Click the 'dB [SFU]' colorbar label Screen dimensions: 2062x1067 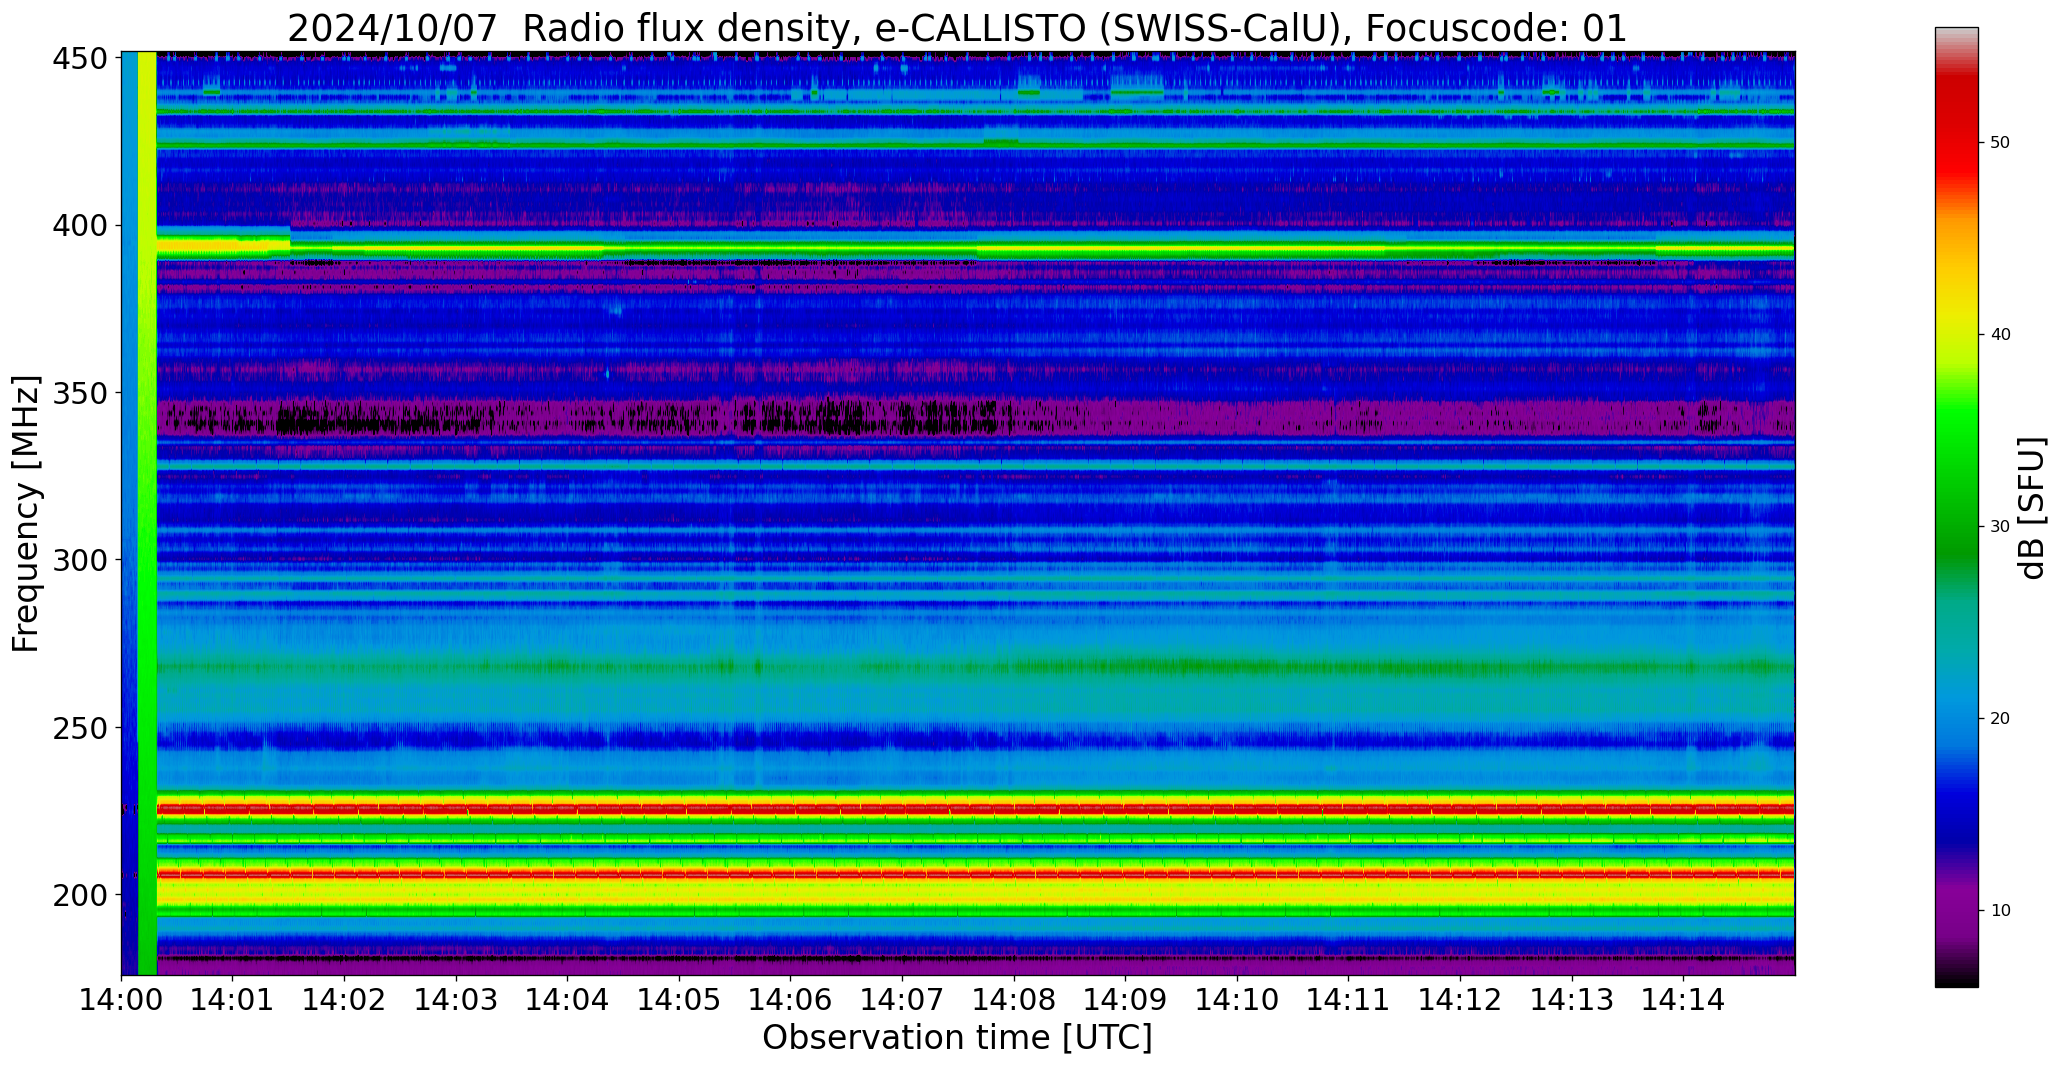[2032, 508]
